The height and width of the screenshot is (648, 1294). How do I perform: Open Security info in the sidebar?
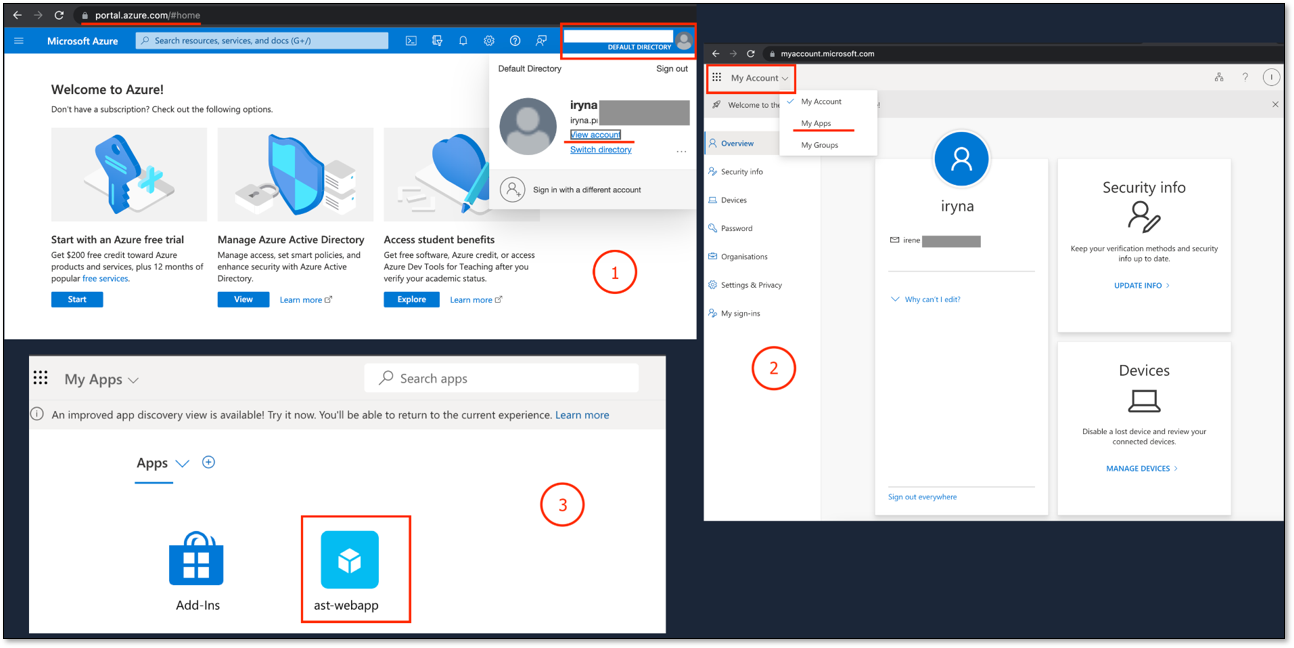coord(736,172)
